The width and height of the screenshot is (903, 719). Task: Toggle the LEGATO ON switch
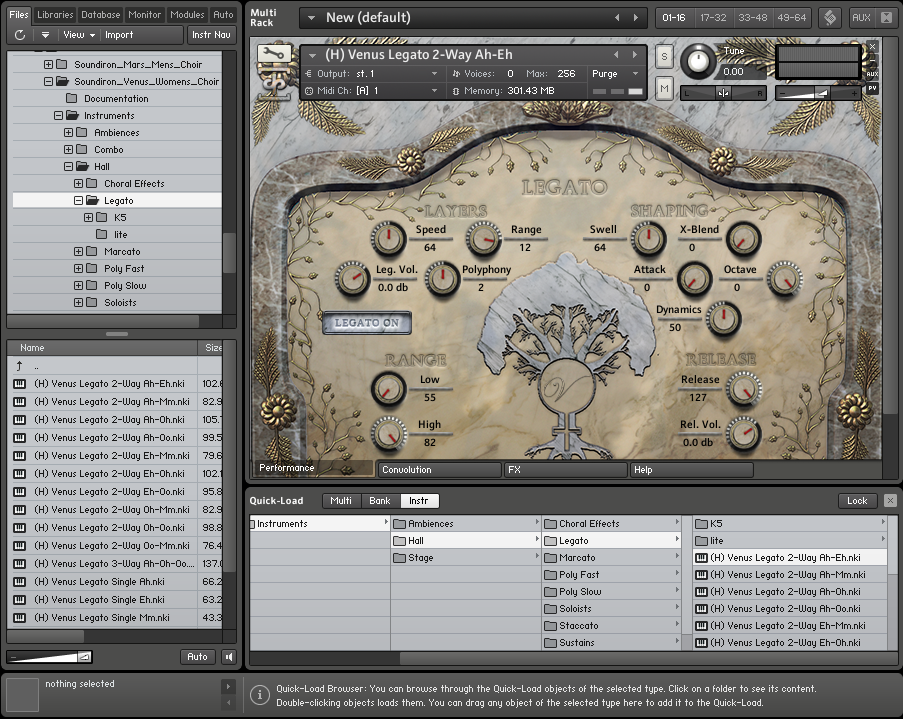tap(366, 323)
